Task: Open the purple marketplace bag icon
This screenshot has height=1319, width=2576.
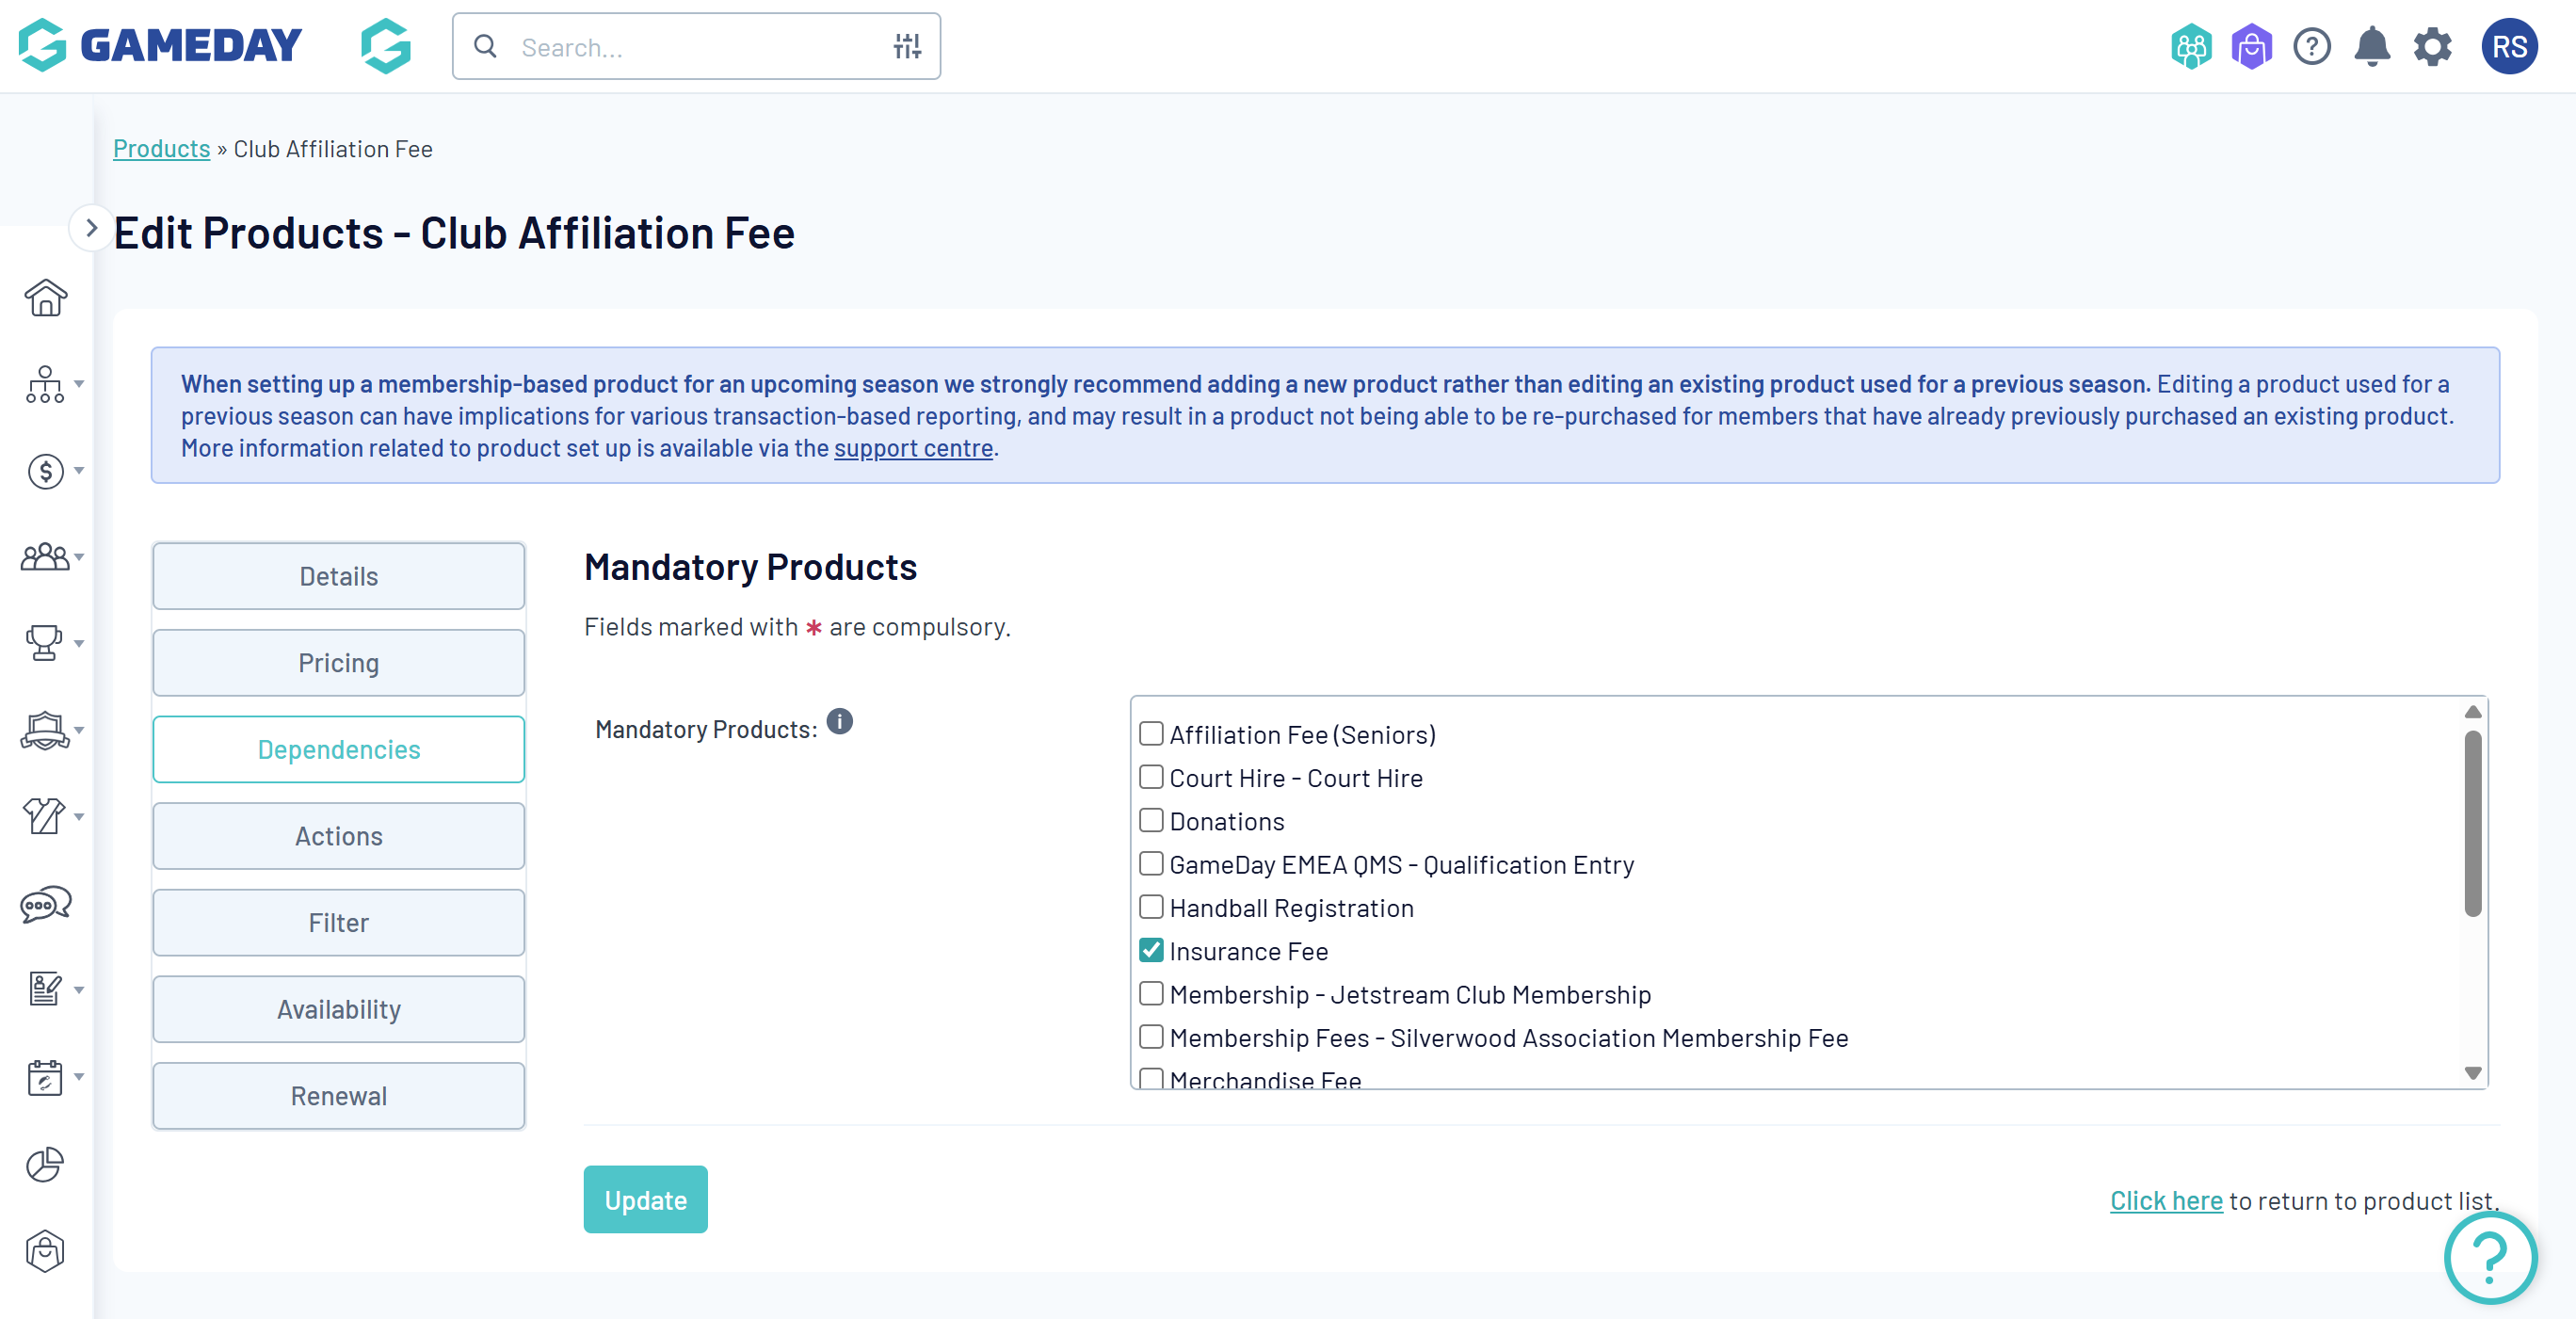Action: pos(2251,47)
